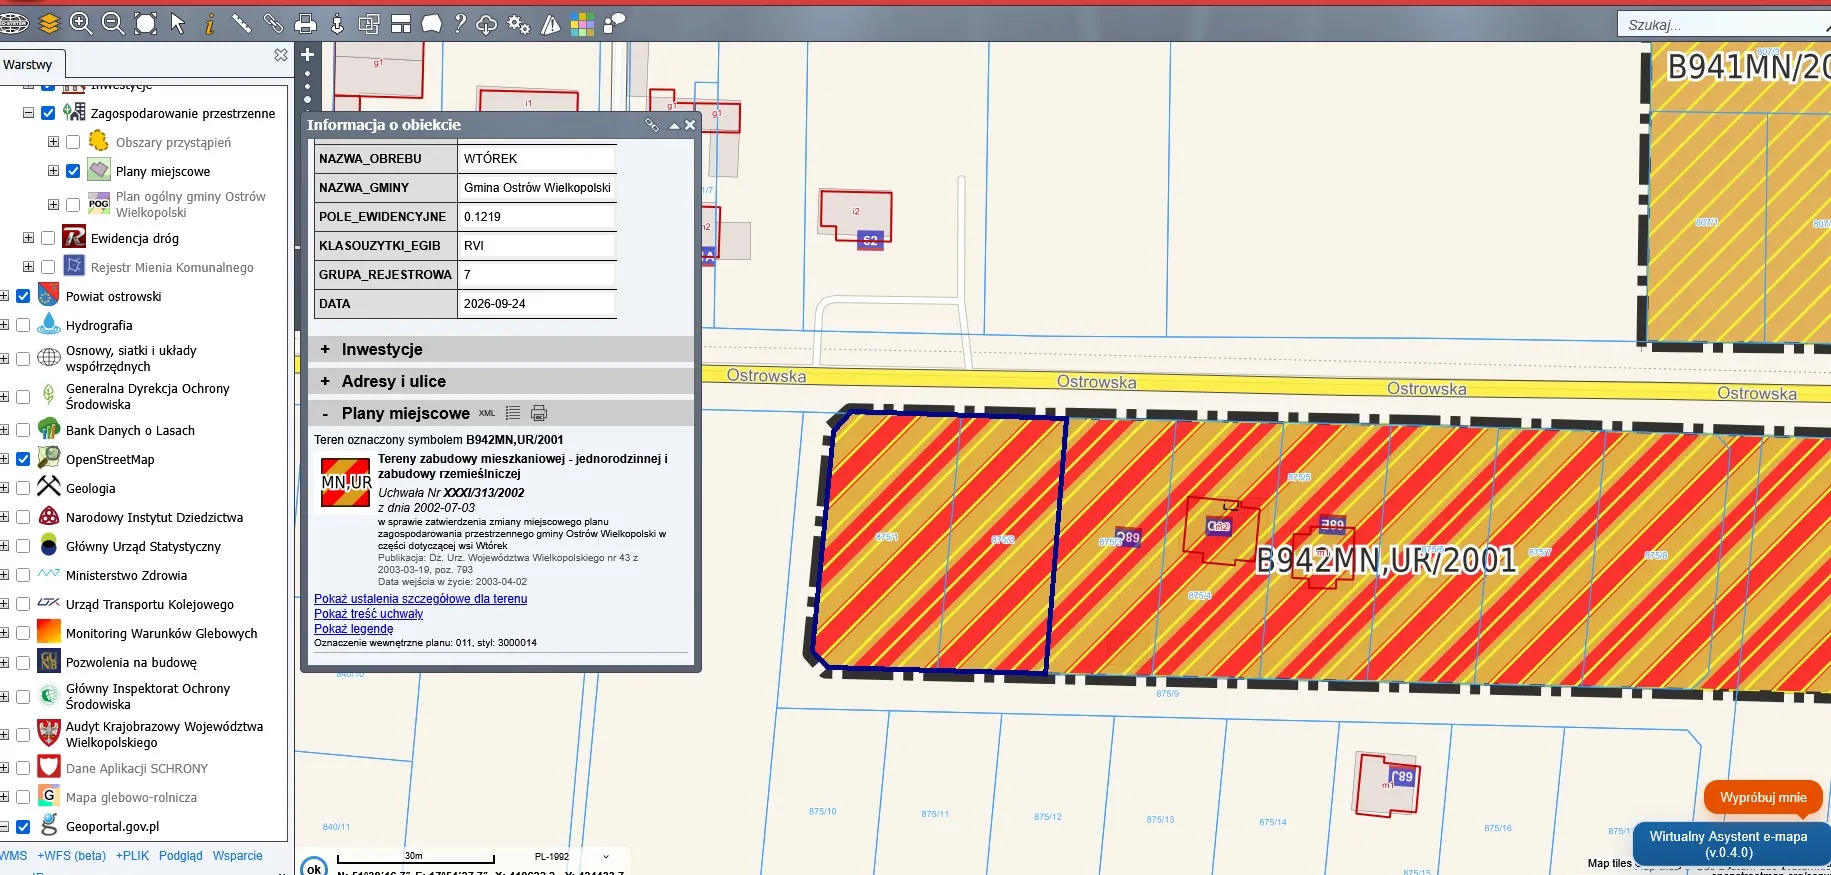The width and height of the screenshot is (1831, 875).
Task: Toggle the OpenStreetMap layer checkbox
Action: 23,459
